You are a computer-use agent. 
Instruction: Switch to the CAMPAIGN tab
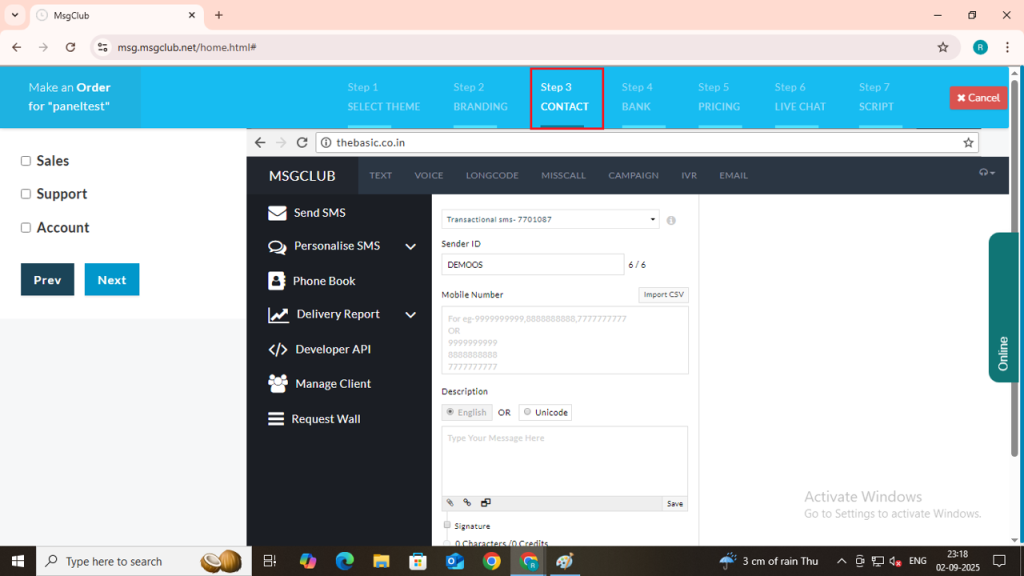(x=633, y=176)
